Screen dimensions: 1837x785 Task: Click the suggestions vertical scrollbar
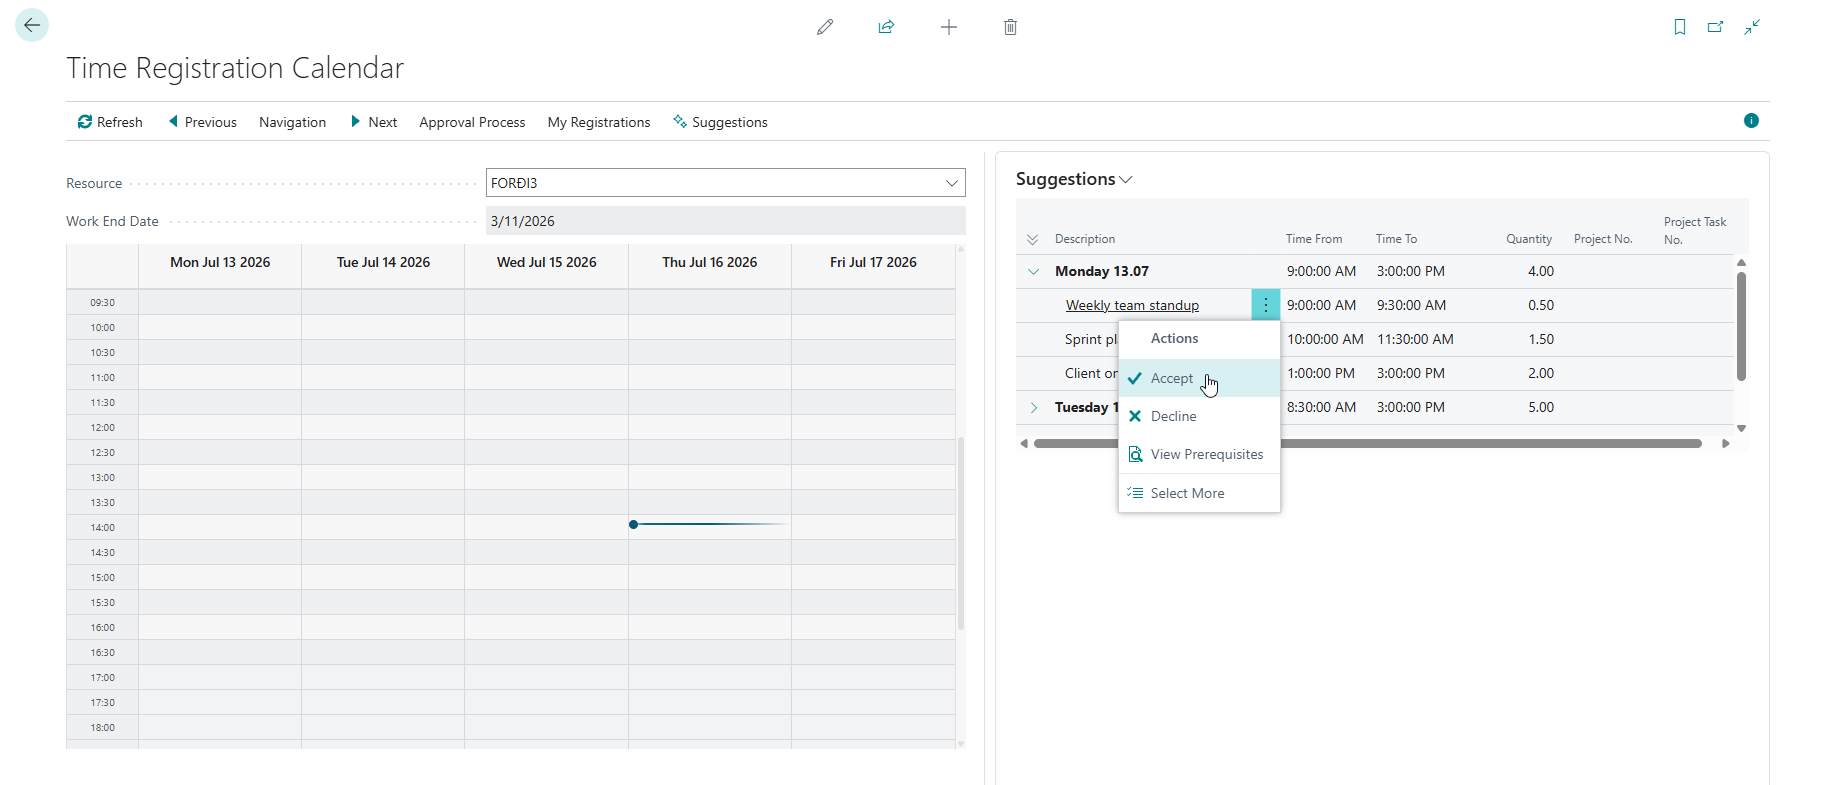[1741, 326]
